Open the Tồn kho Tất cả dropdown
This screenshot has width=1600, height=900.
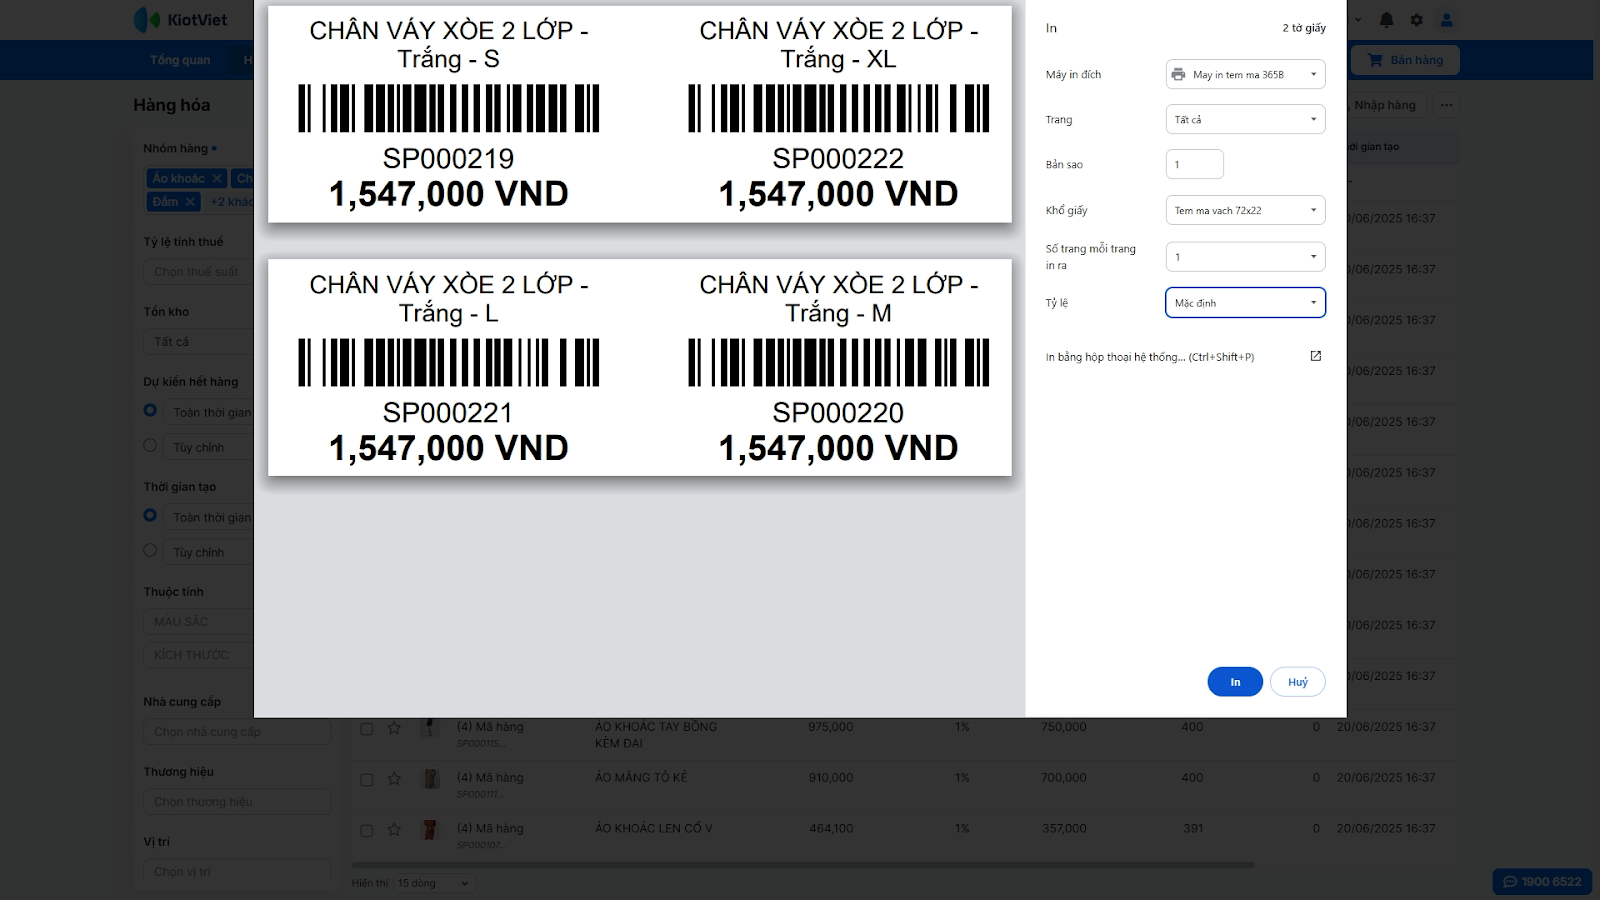pyautogui.click(x=198, y=342)
